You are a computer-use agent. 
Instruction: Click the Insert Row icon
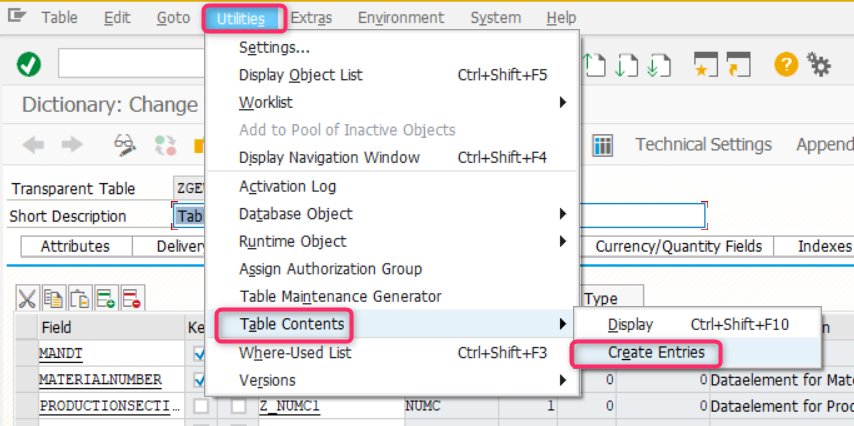(x=105, y=297)
